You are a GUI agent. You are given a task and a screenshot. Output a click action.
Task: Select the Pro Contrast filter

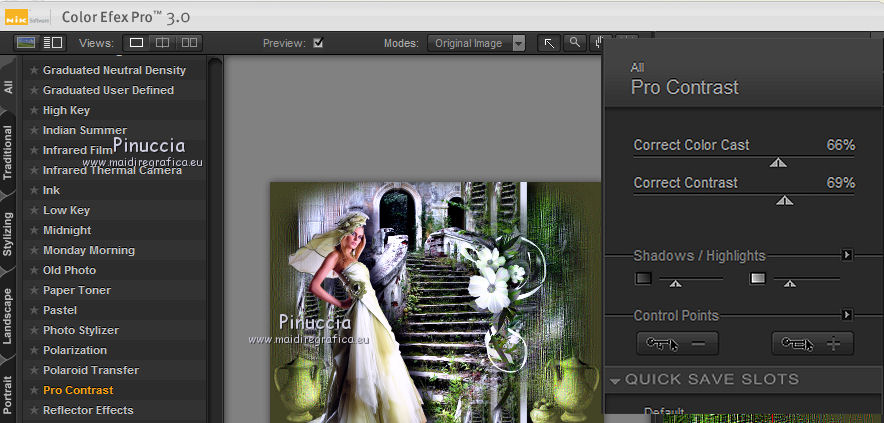click(x=114, y=390)
